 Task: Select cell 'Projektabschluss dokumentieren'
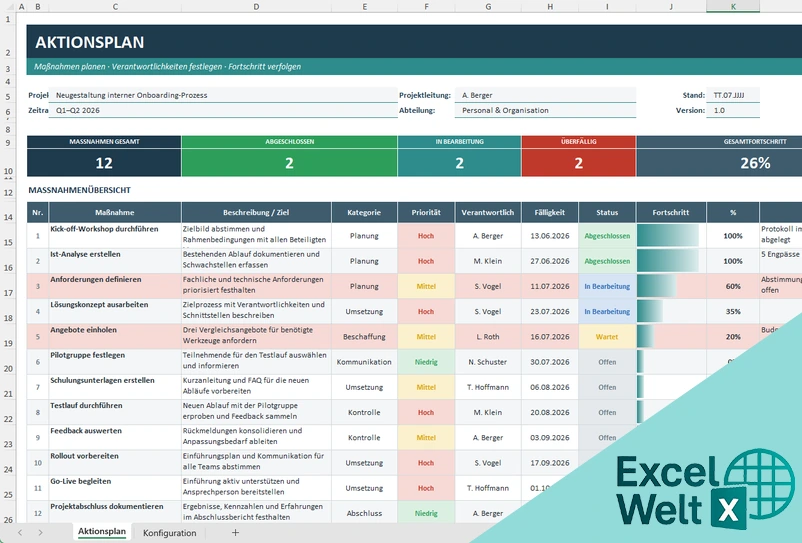click(115, 513)
